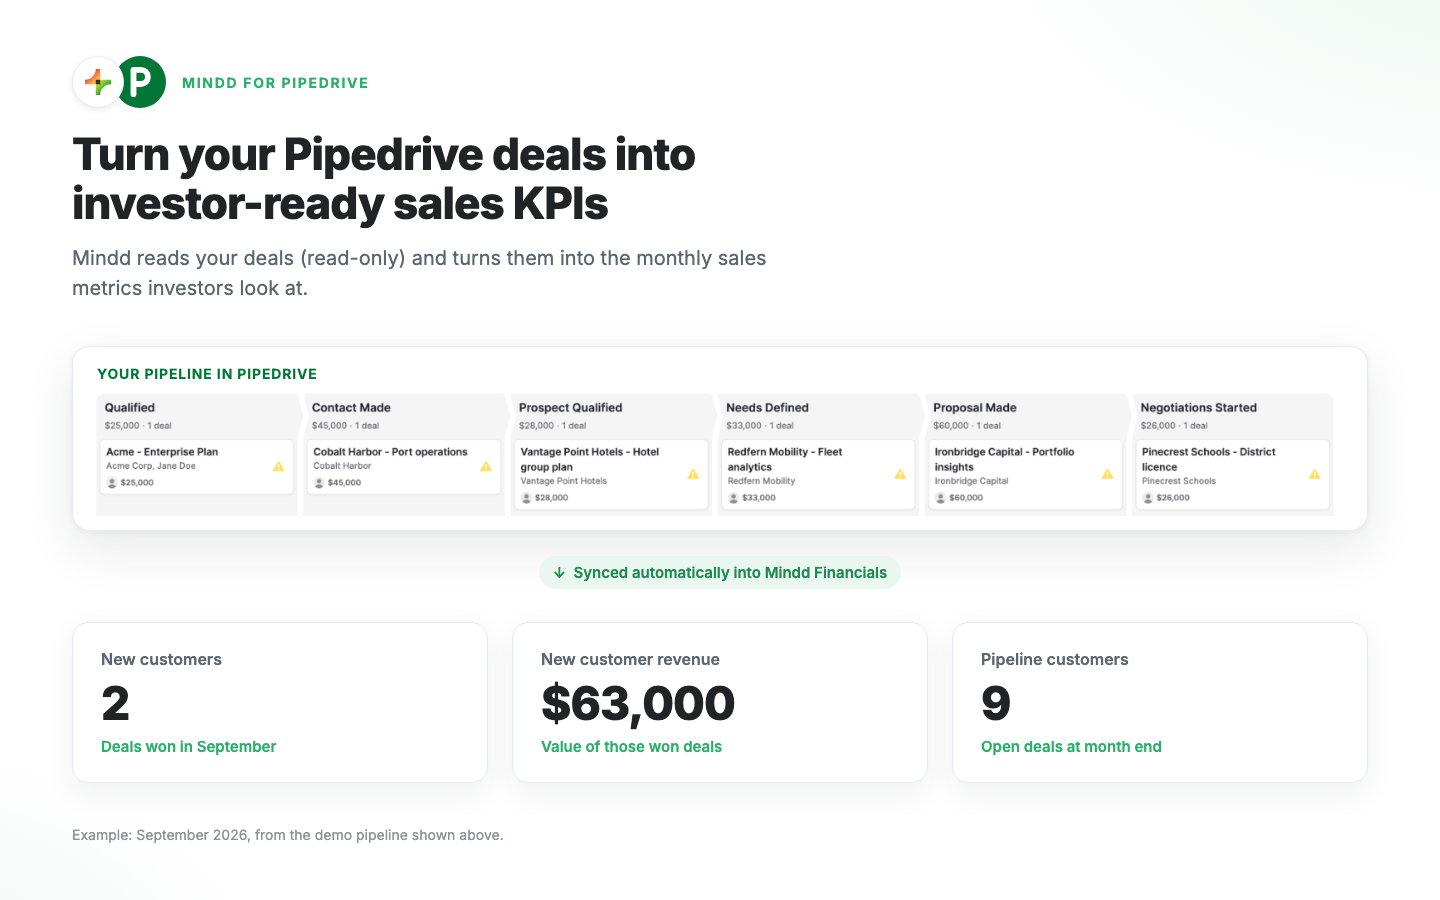Click warning icon on Vantage Point Hotels deal
This screenshot has height=900, width=1440.
(693, 474)
